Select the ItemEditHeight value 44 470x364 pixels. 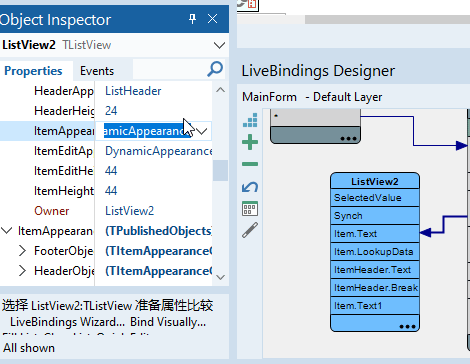(x=111, y=171)
